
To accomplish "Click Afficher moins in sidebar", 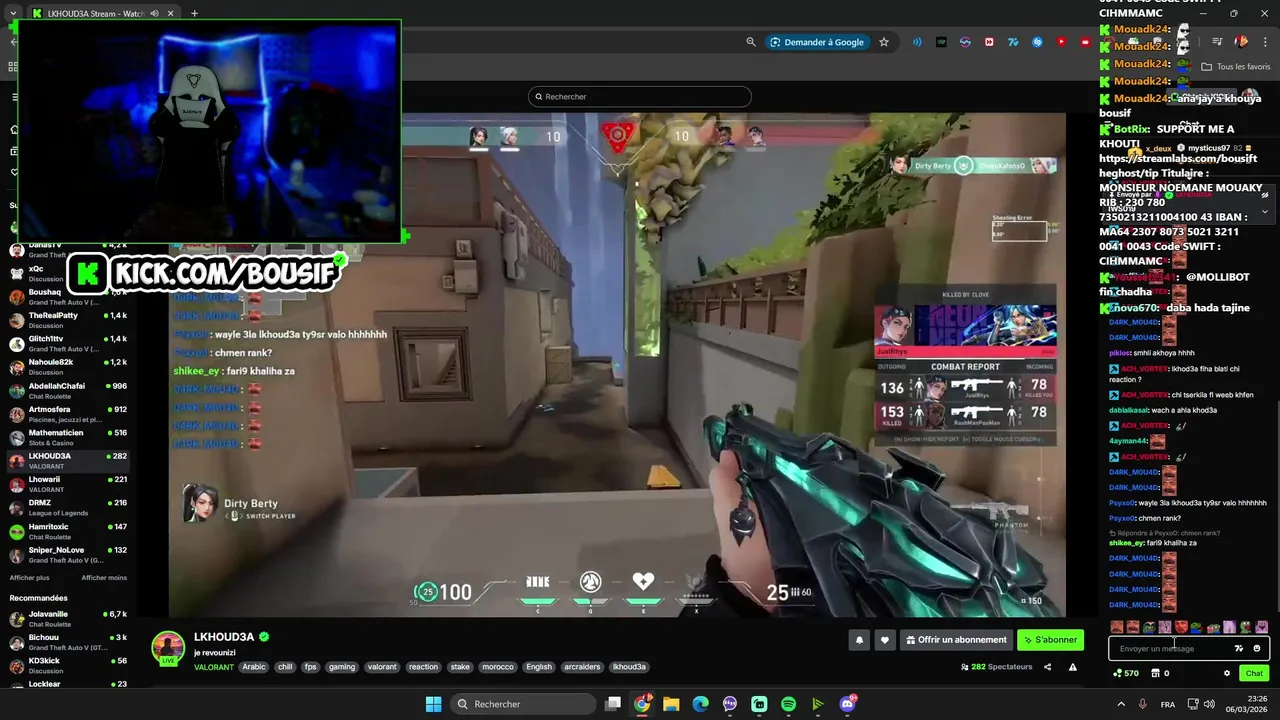I will (104, 577).
